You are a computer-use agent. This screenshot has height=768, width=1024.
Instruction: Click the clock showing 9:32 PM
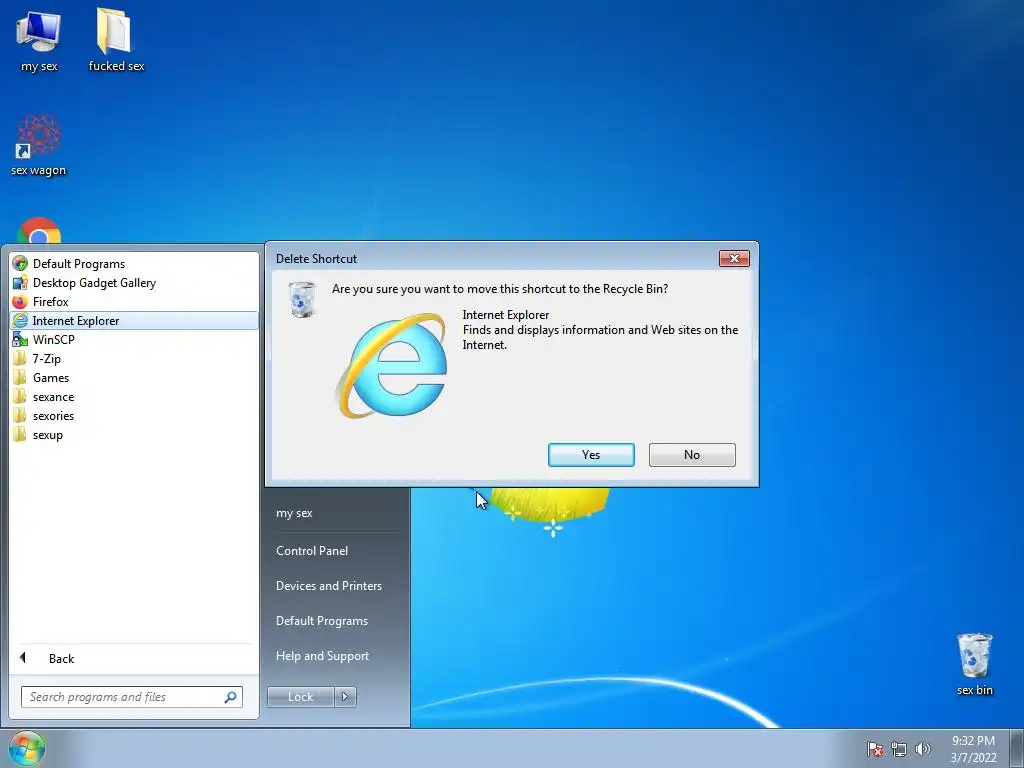click(x=973, y=749)
